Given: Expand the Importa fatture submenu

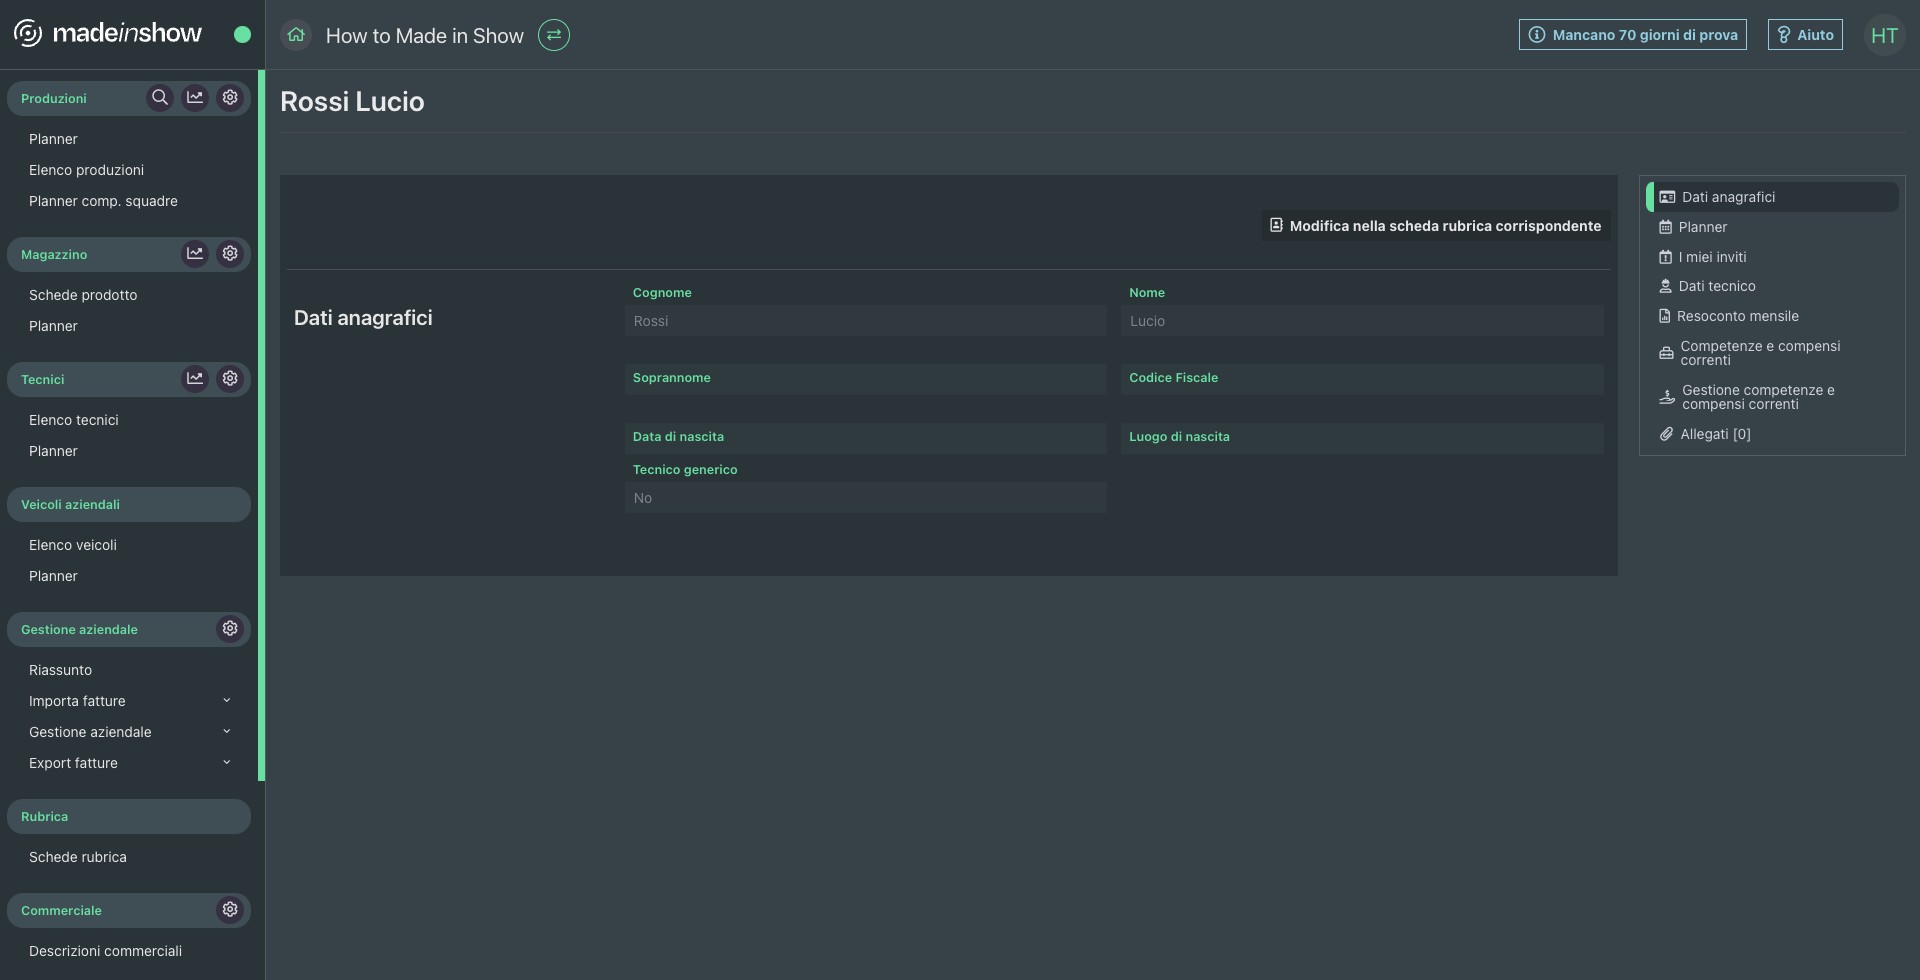Looking at the screenshot, I should coord(227,701).
